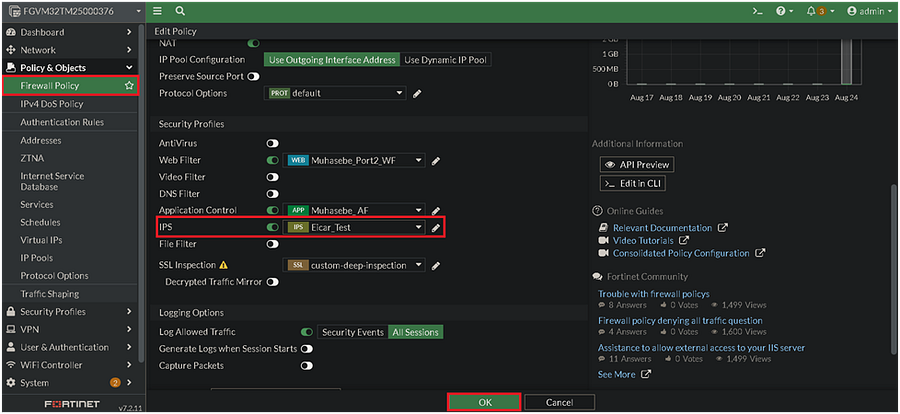Viewport: 900px width, 414px height.
Task: Open IPv4 DoS Policy menu item
Action: 52,104
